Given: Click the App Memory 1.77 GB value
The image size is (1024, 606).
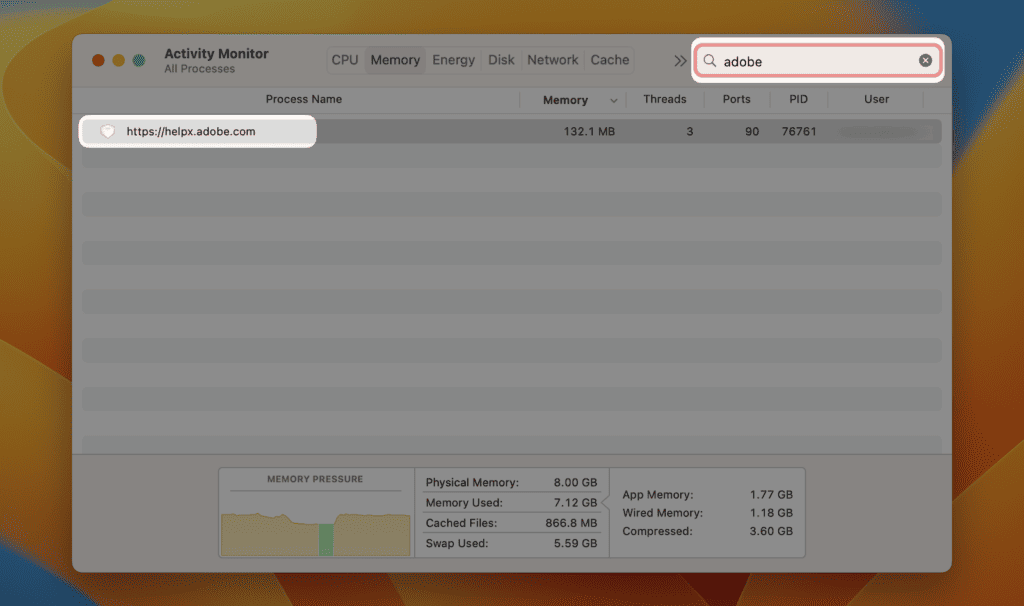Looking at the screenshot, I should (x=771, y=495).
